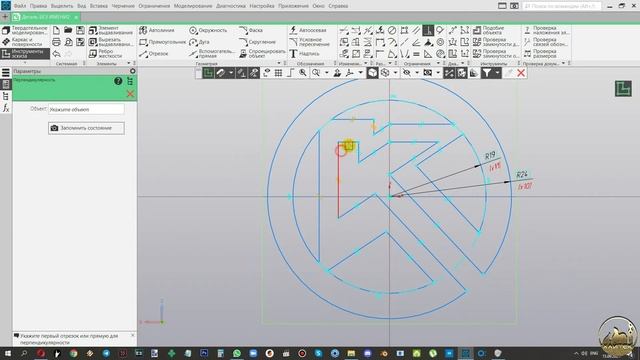Open dropdown next to funnel filter
The image size is (640, 360).
pos(497,73)
